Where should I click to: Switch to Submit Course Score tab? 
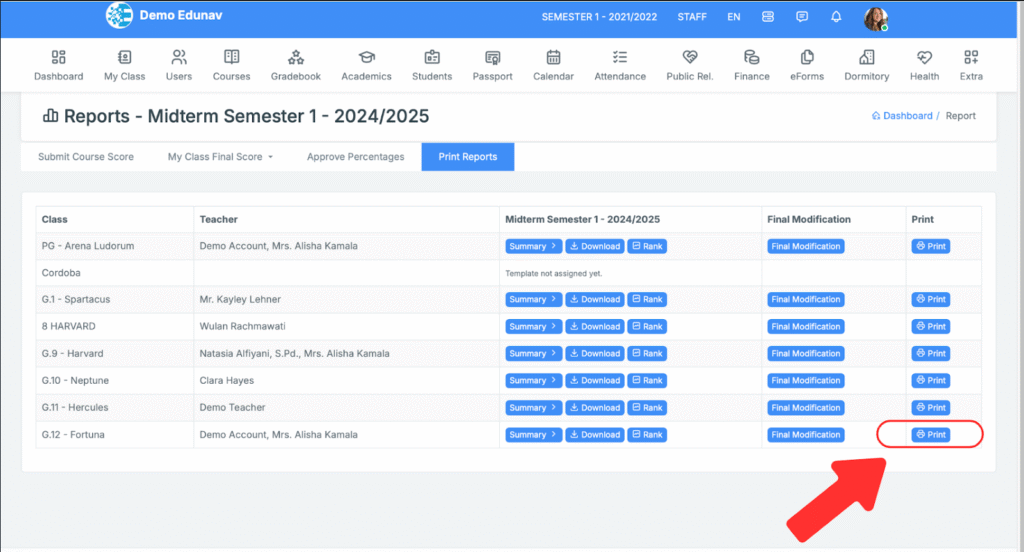(x=86, y=157)
